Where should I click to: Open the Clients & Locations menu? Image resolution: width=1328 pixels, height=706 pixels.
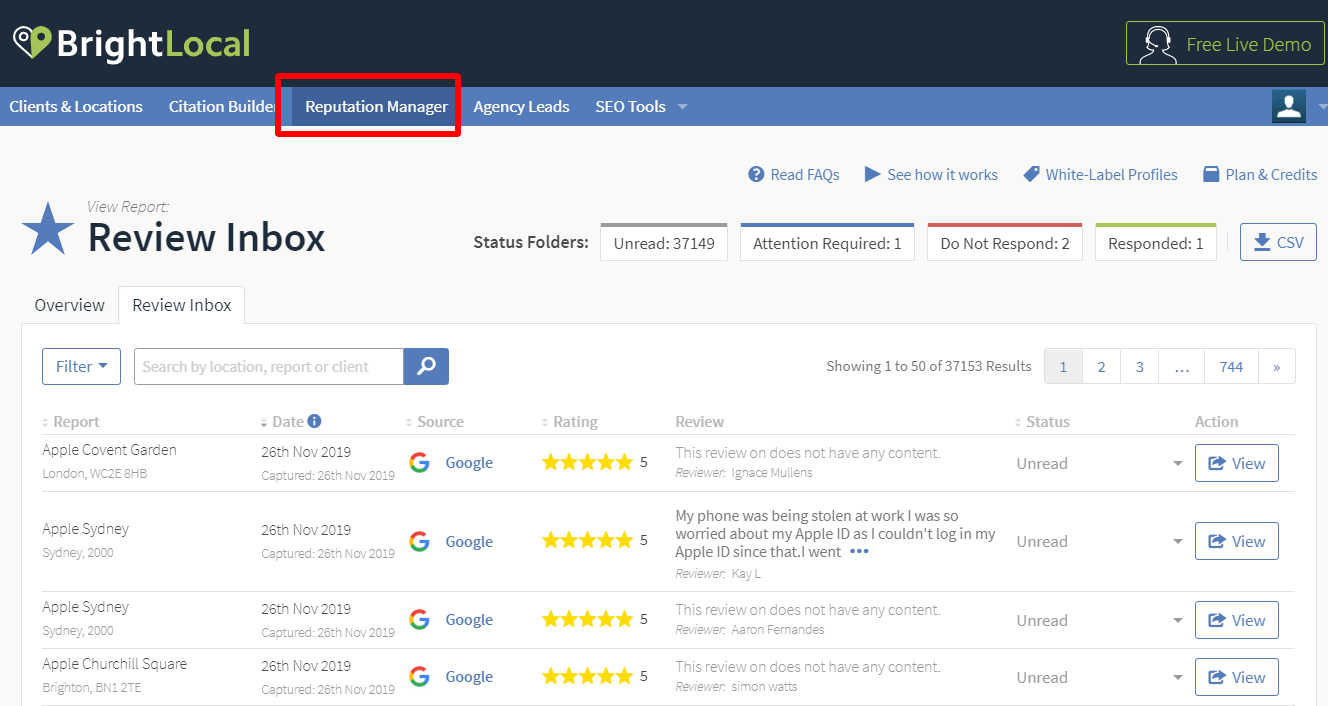[x=76, y=106]
